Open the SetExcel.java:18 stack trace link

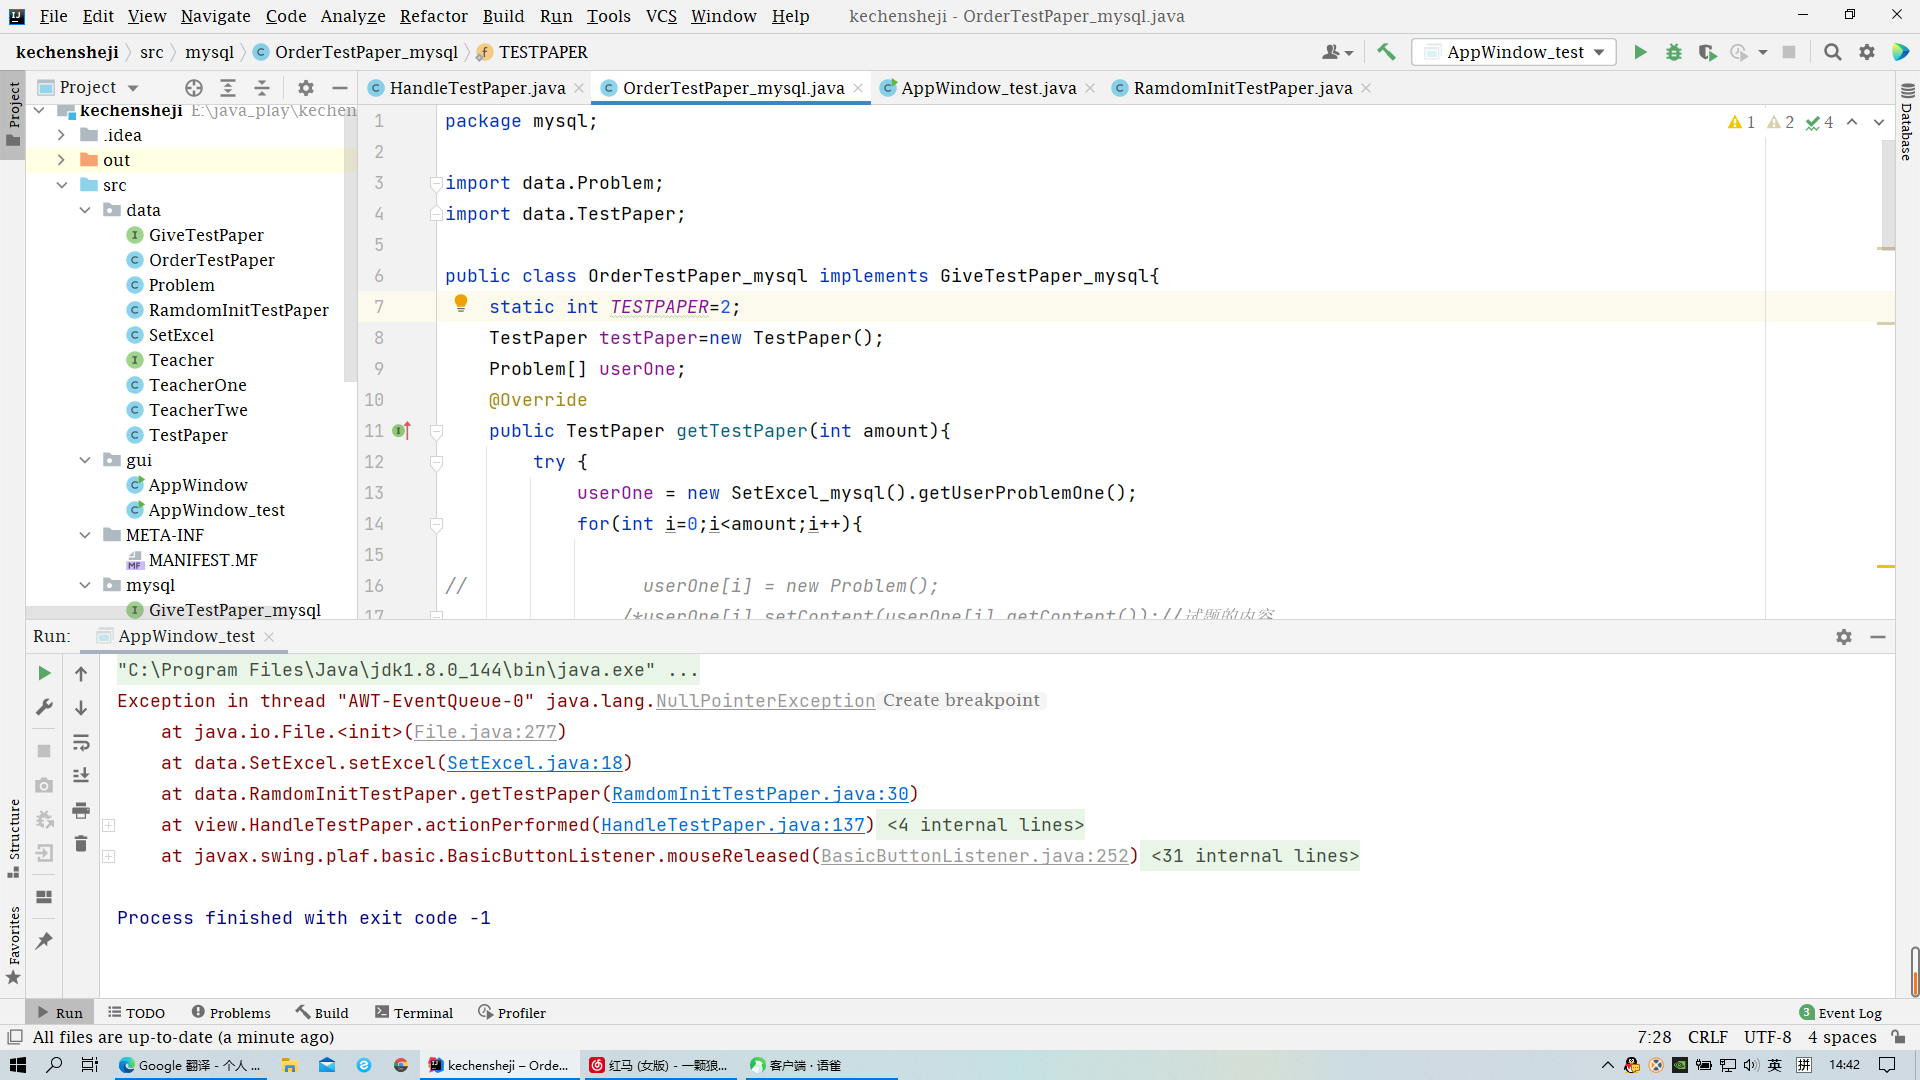coord(535,763)
